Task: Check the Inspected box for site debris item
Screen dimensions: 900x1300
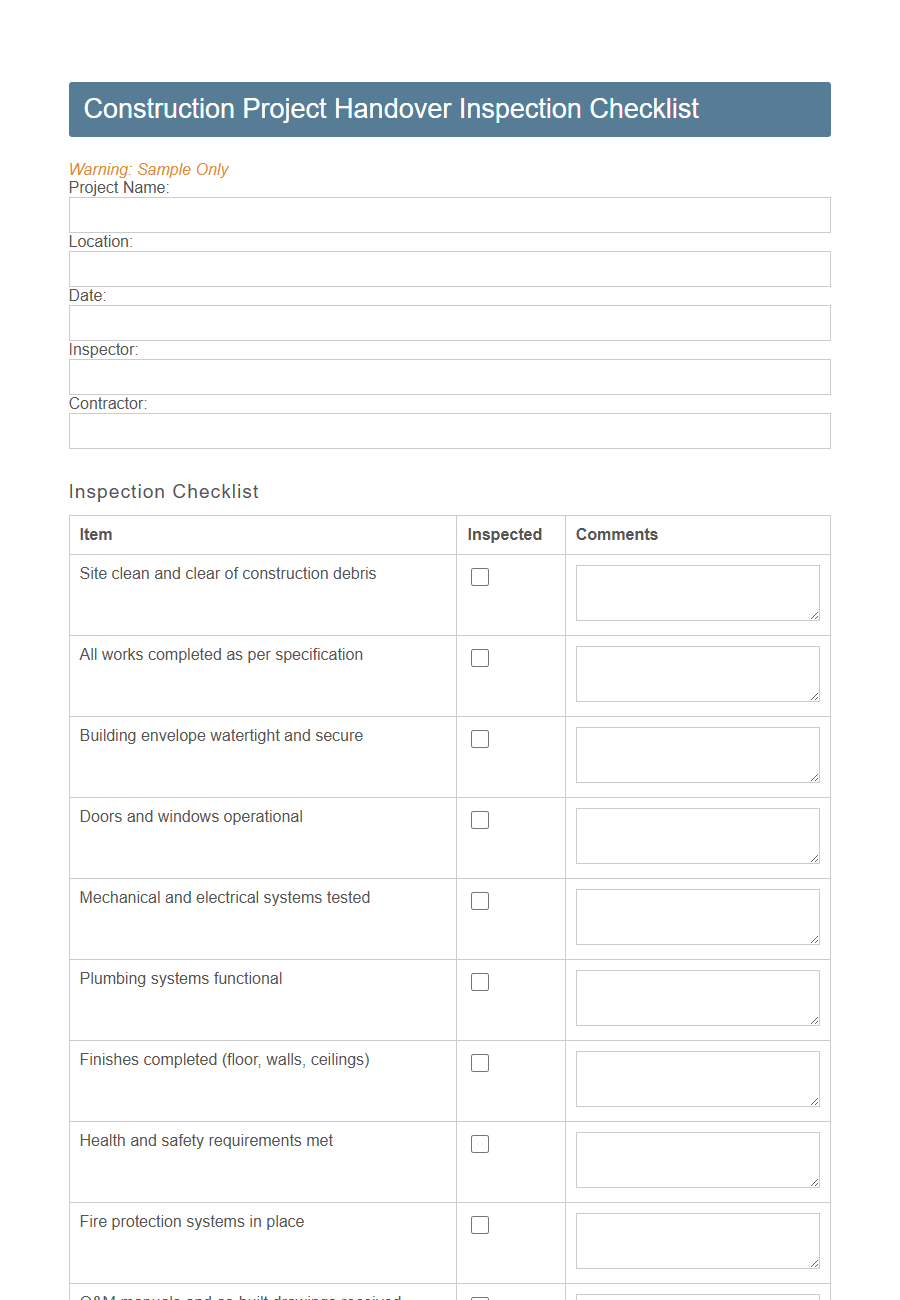Action: click(x=480, y=577)
